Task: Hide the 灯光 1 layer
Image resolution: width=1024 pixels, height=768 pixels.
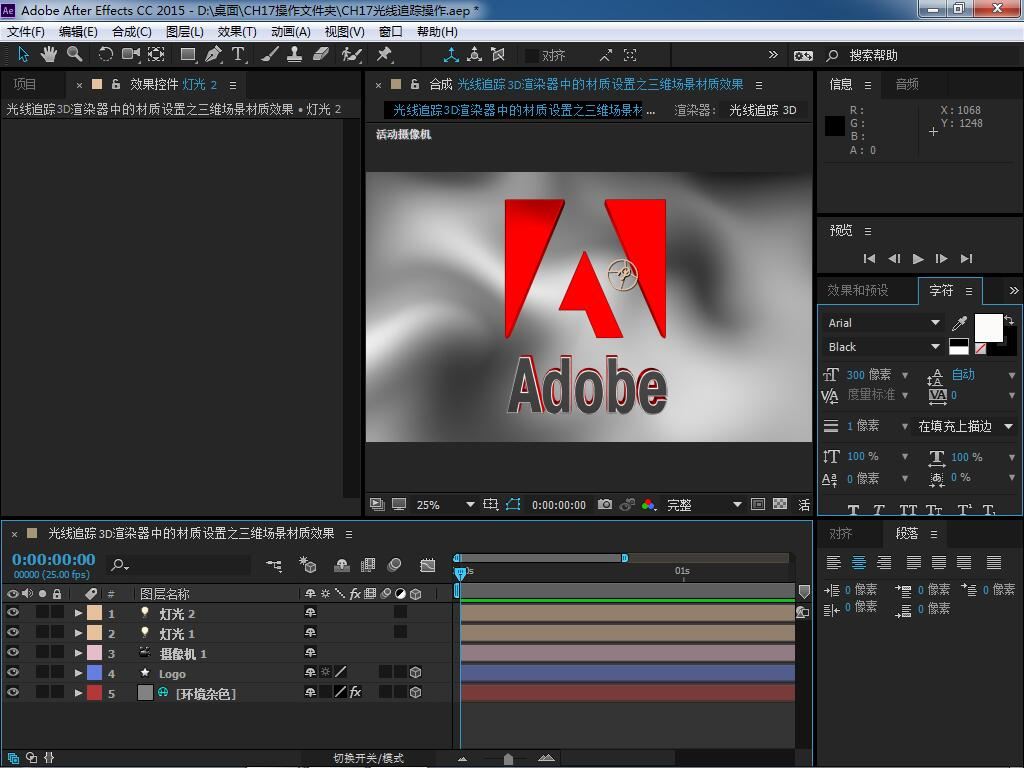Action: [x=12, y=632]
